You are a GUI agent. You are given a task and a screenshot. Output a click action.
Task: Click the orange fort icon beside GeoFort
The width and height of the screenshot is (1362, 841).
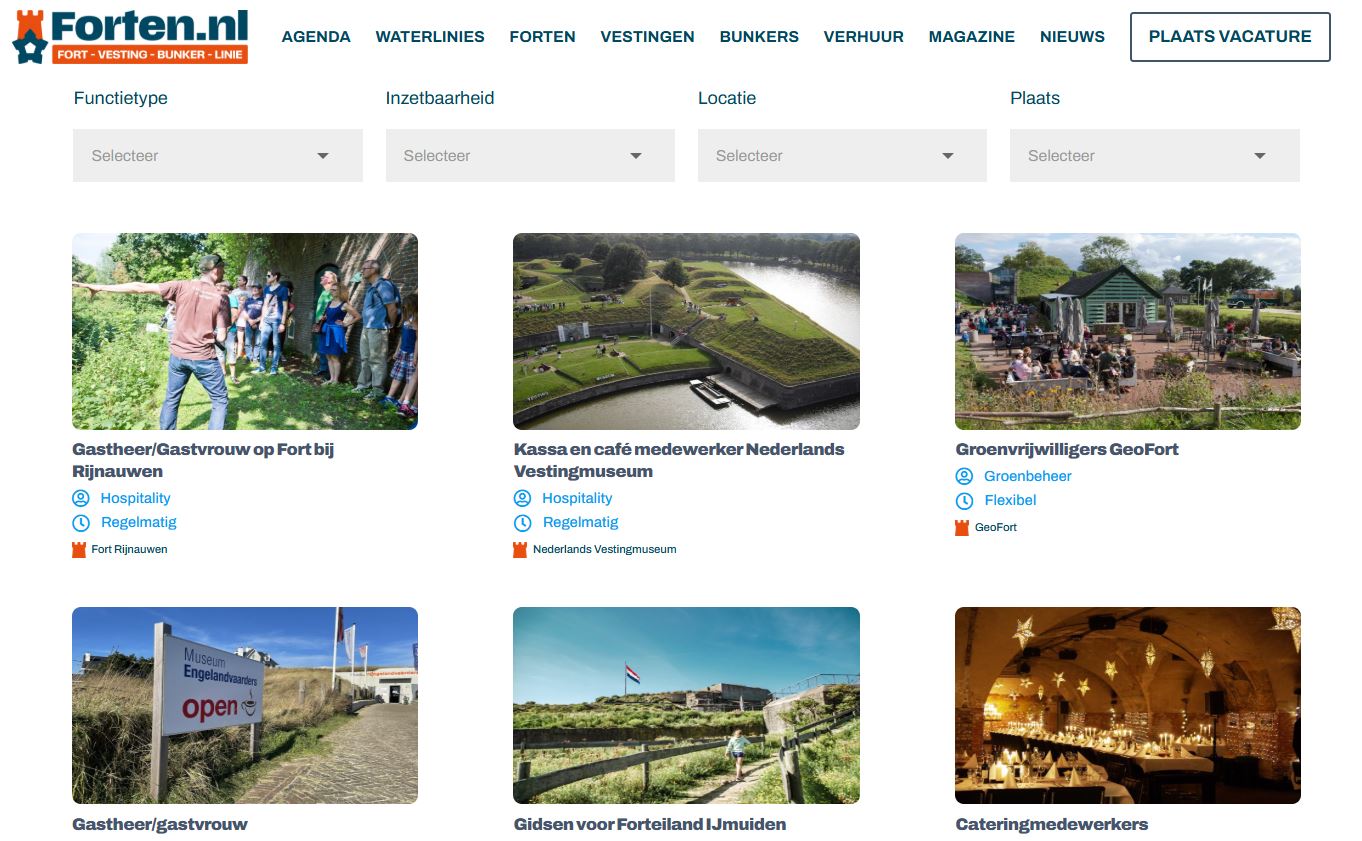tap(962, 527)
